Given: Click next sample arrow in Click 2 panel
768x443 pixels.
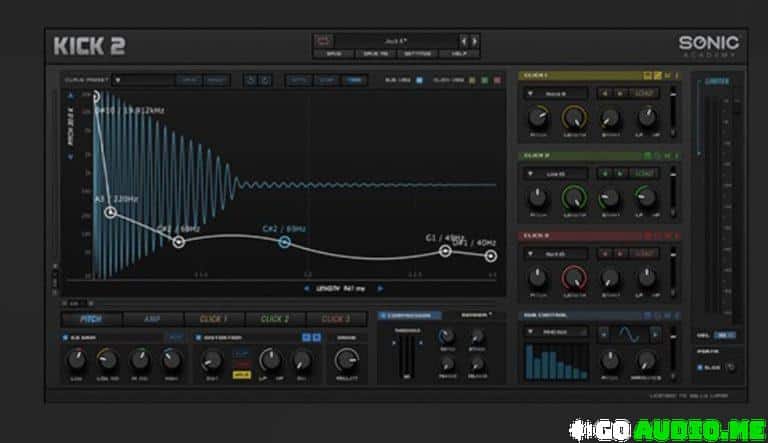Looking at the screenshot, I should [x=620, y=173].
